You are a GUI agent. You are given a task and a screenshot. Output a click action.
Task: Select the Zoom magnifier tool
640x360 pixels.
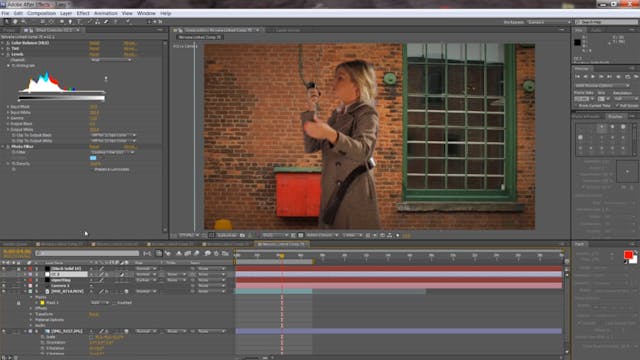[x=24, y=22]
